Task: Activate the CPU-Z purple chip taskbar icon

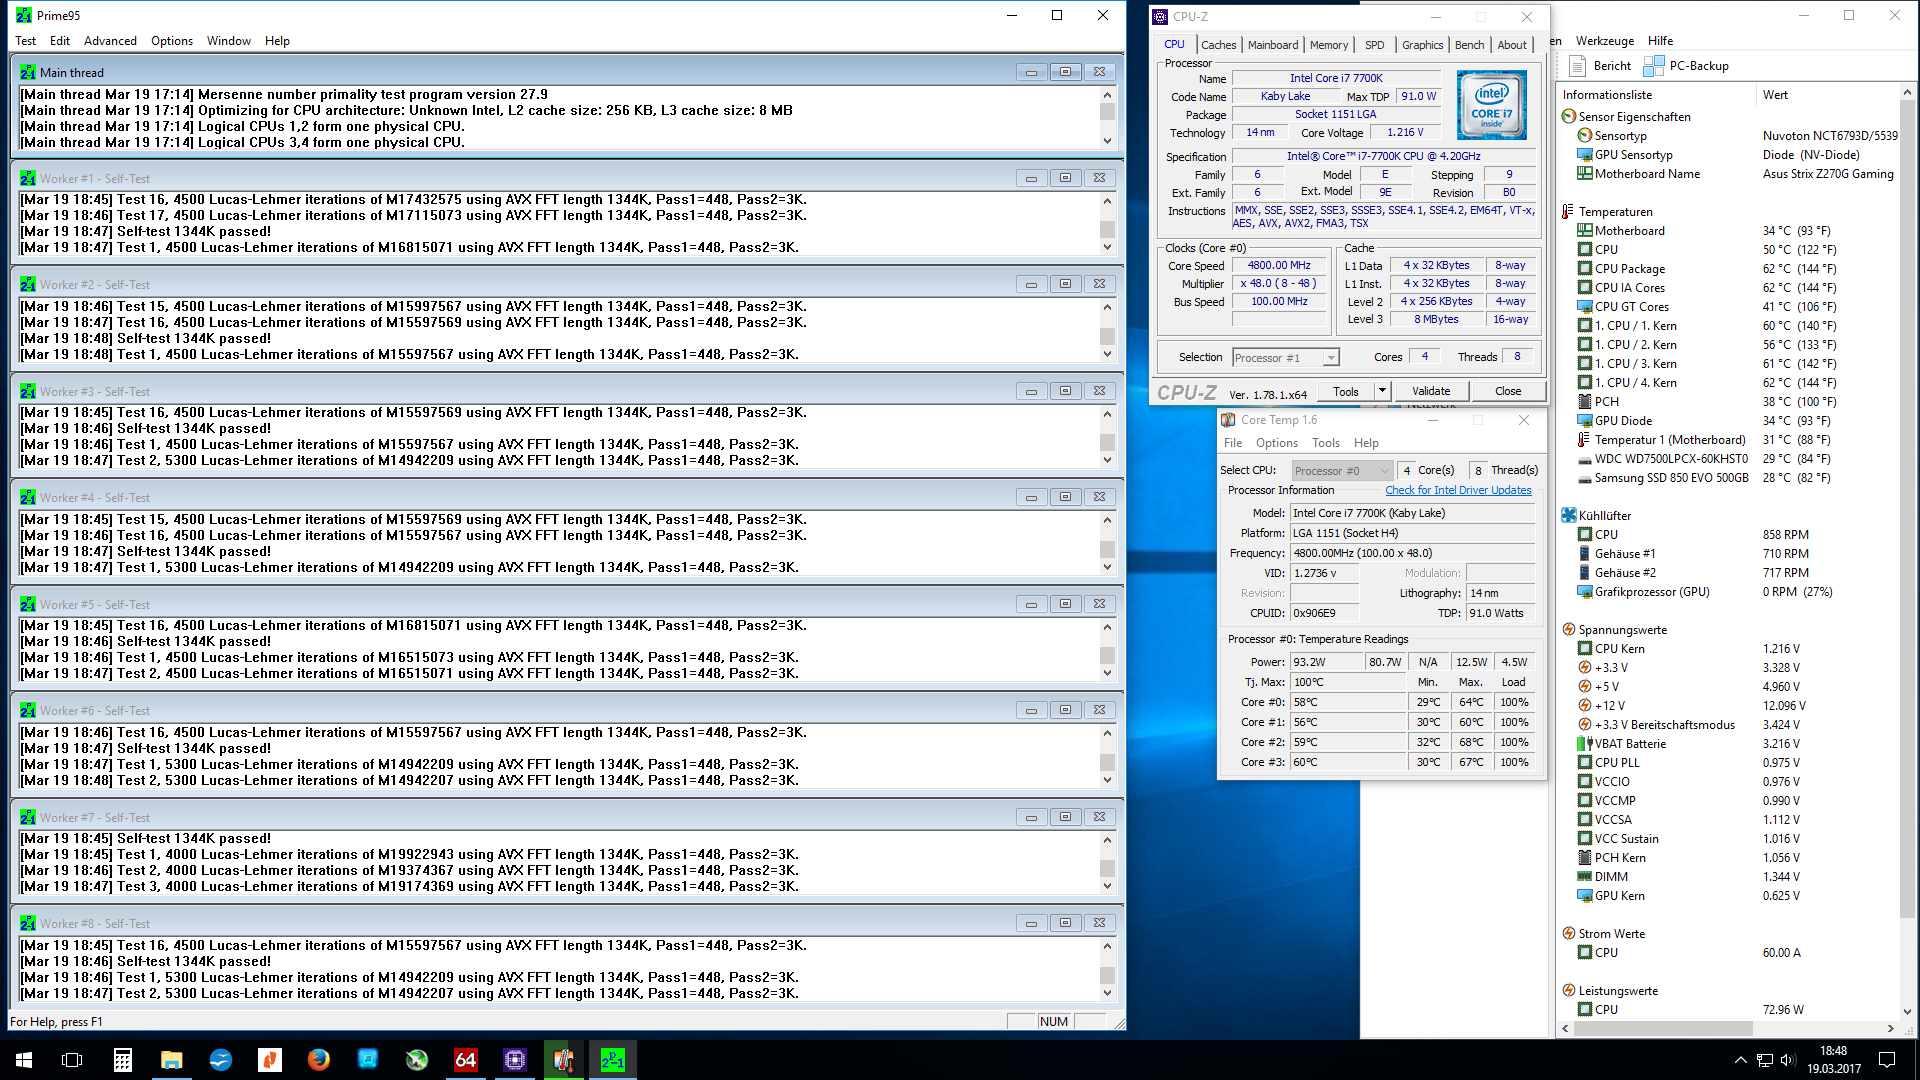Action: coord(515,1060)
